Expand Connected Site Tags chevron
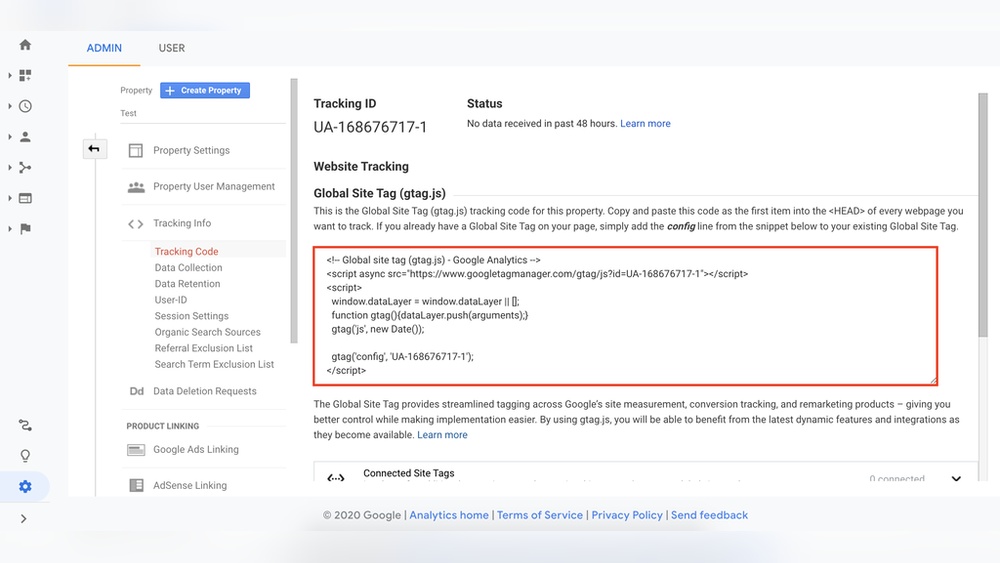The width and height of the screenshot is (1000, 563). (x=956, y=478)
